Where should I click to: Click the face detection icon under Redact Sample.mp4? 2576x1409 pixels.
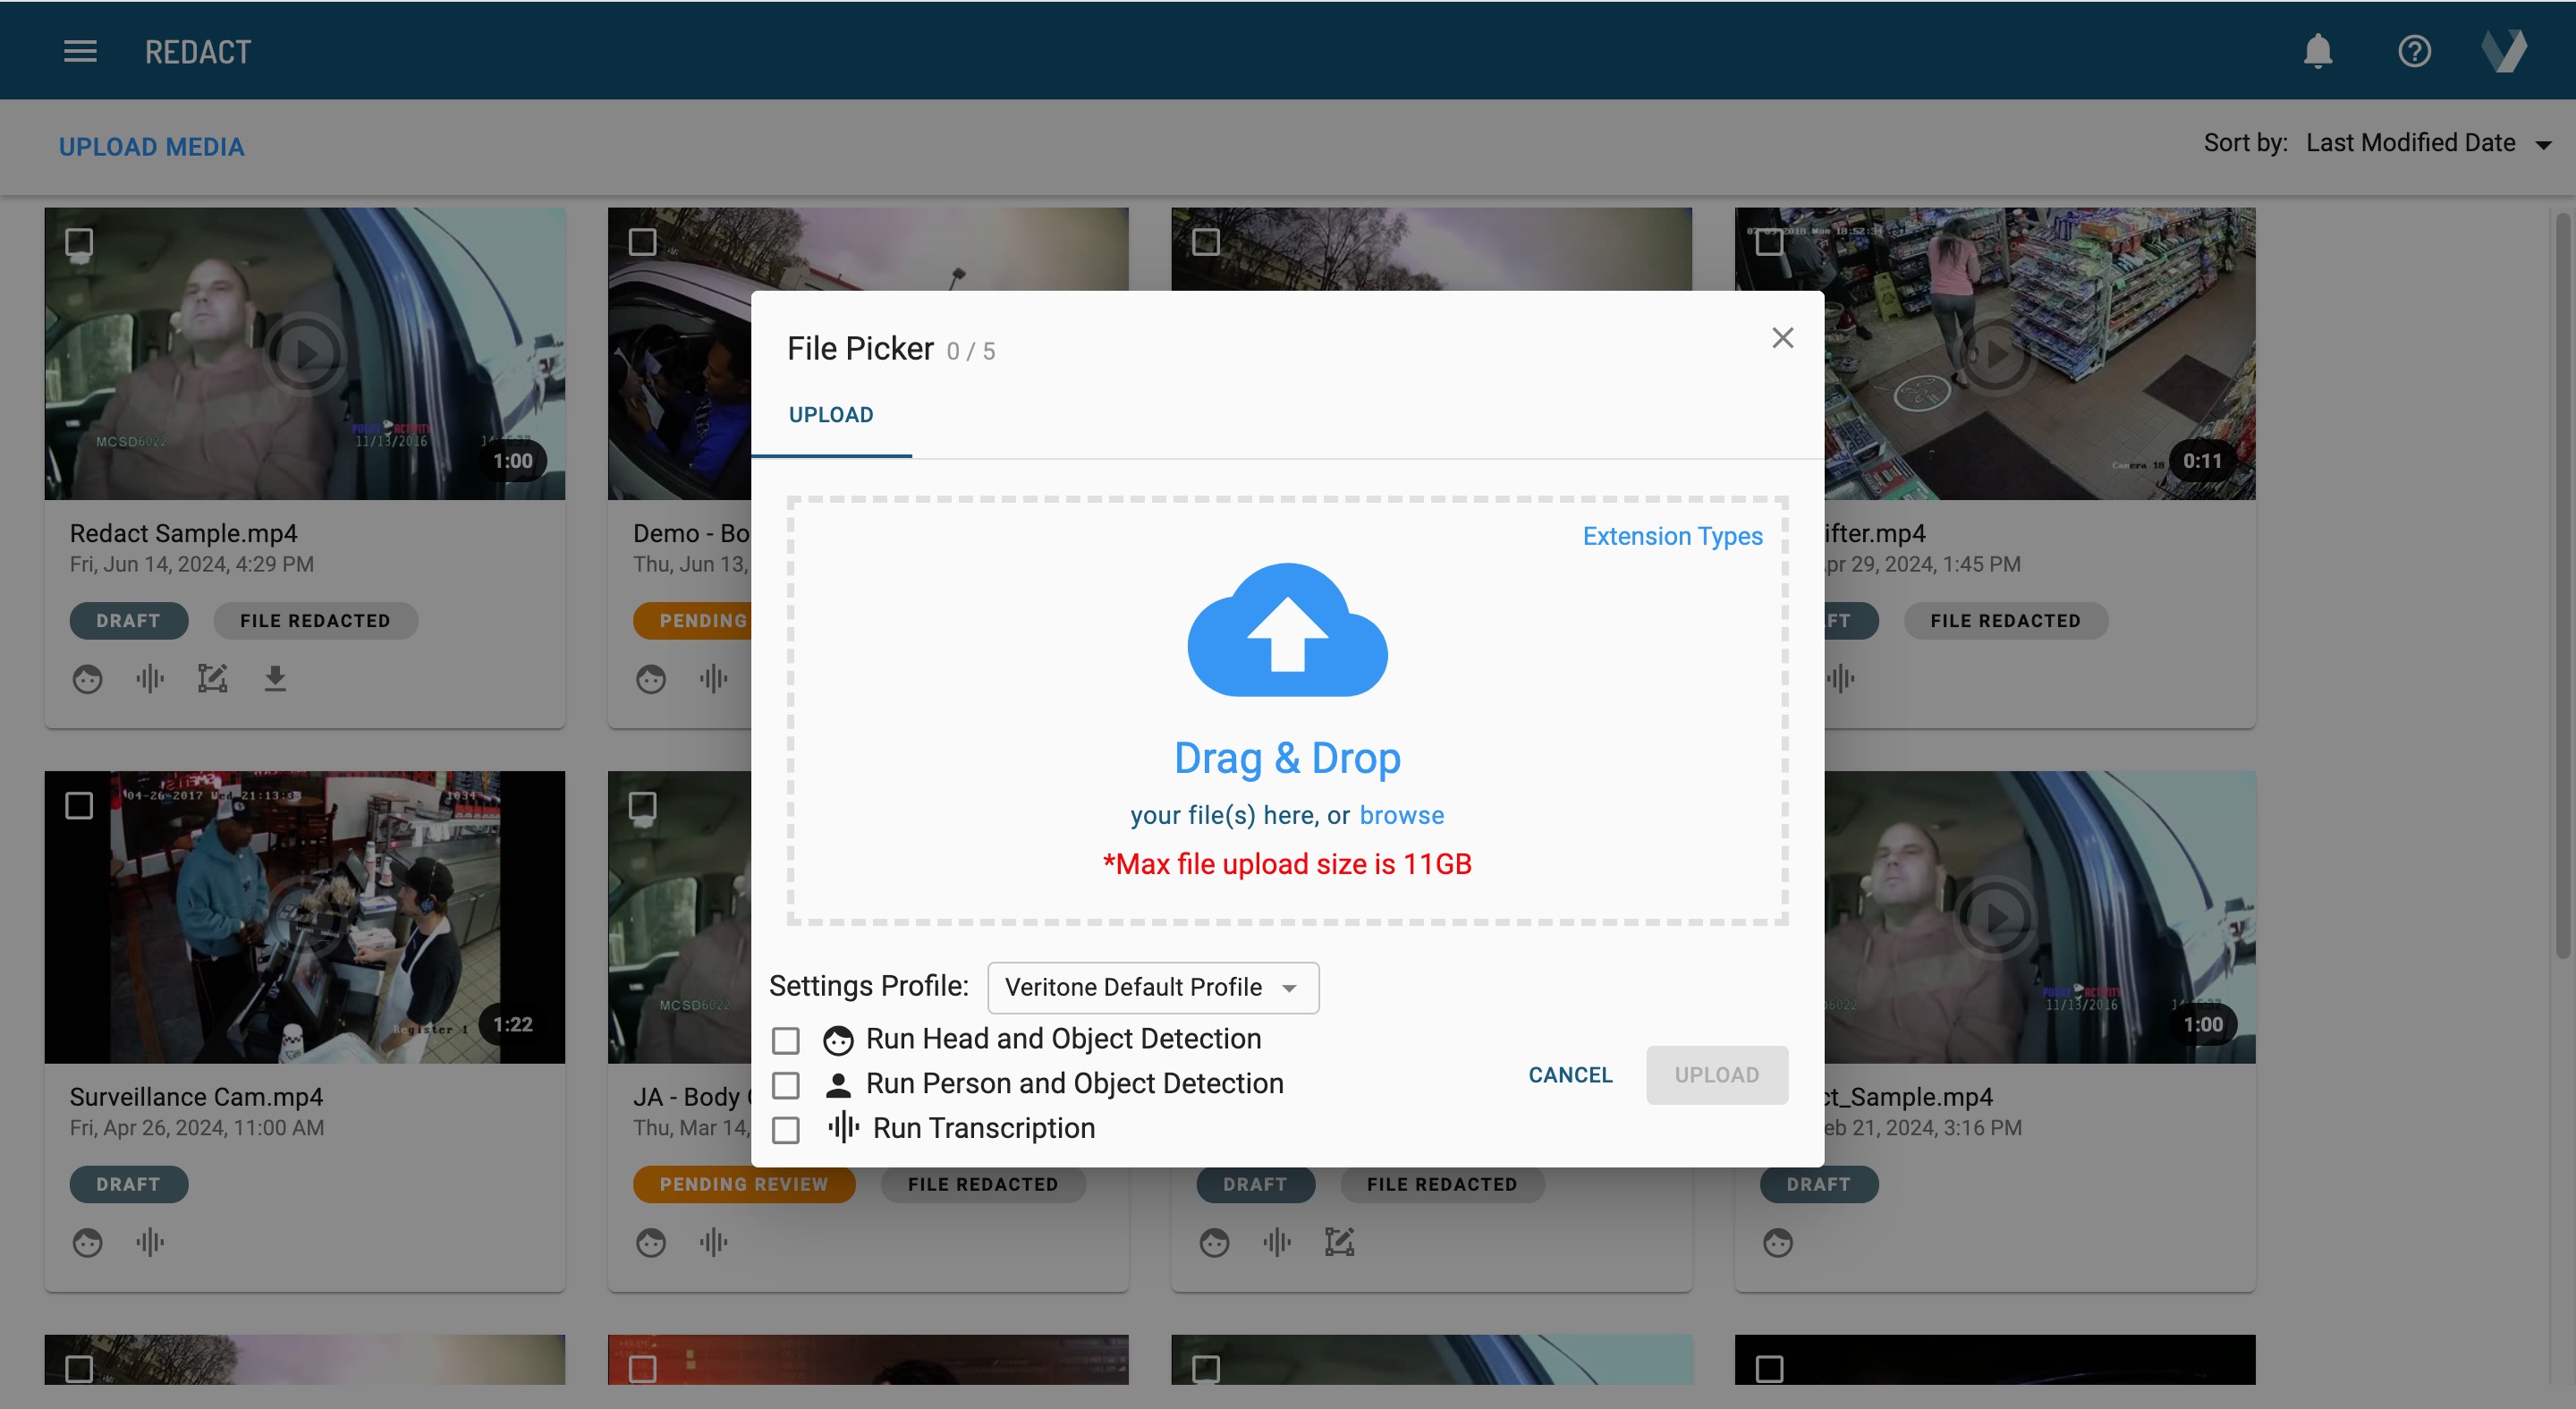[87, 678]
